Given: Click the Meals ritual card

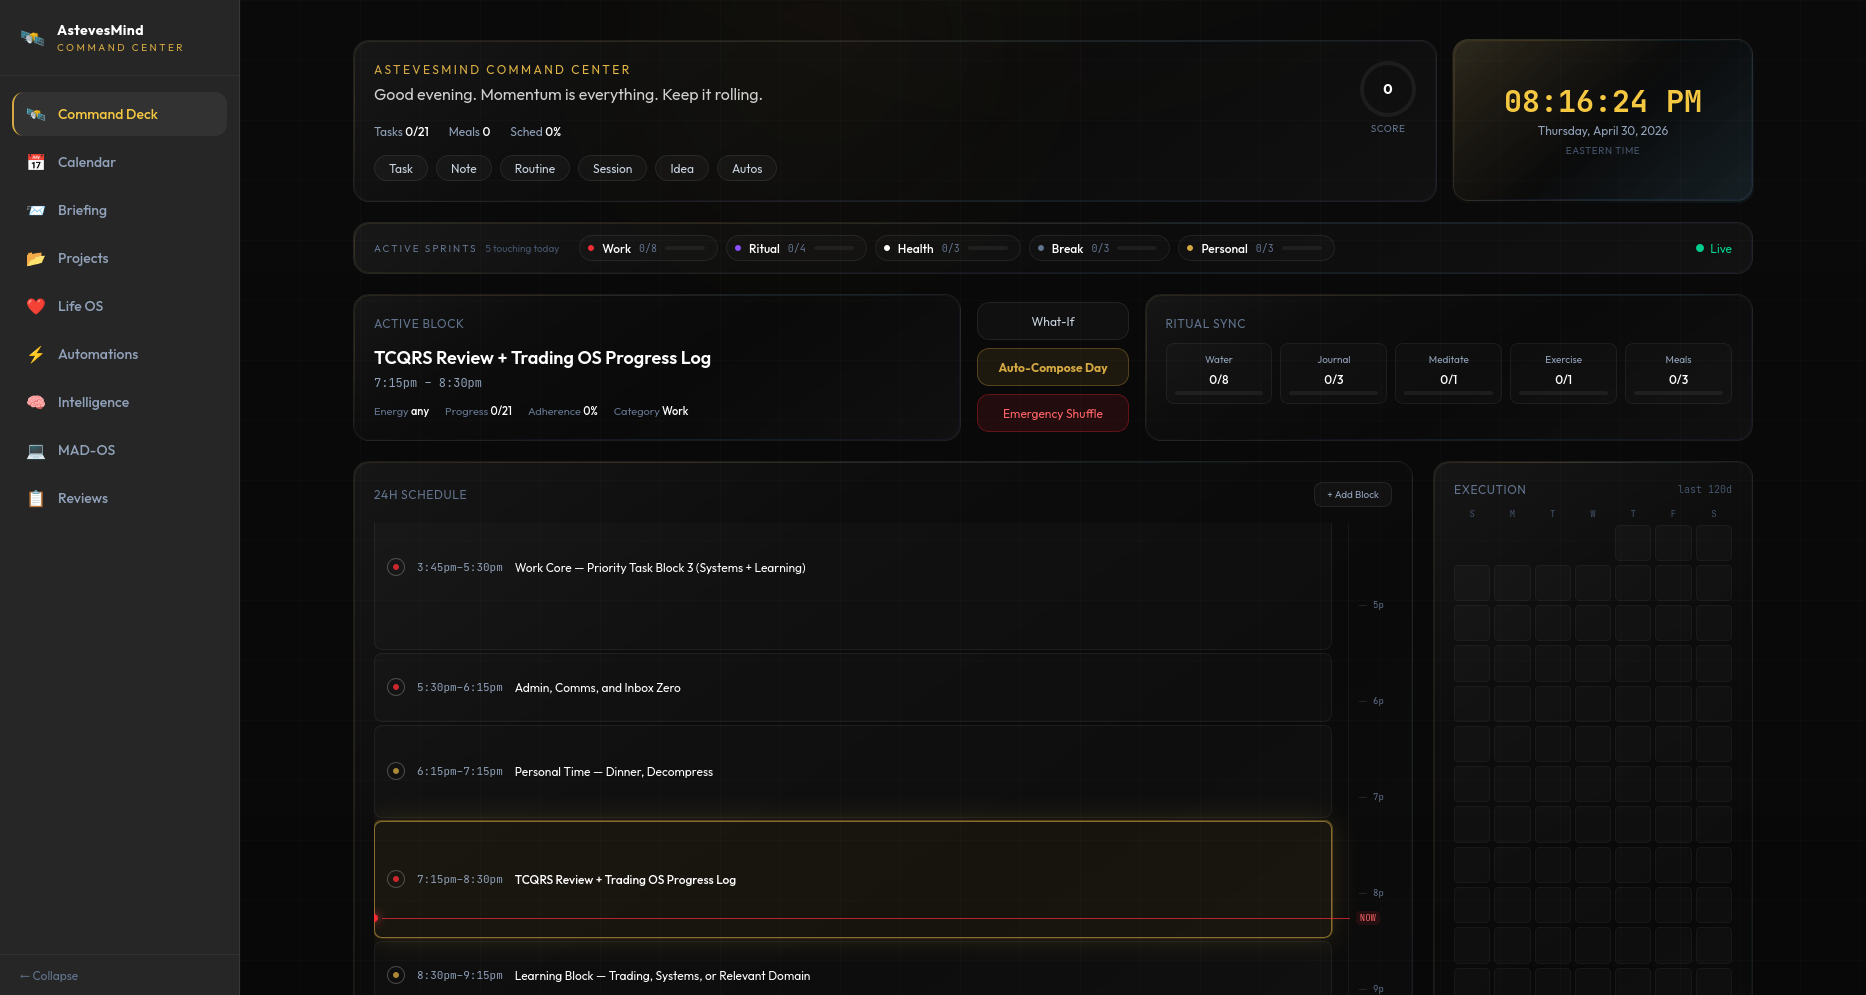Looking at the screenshot, I should pos(1679,374).
